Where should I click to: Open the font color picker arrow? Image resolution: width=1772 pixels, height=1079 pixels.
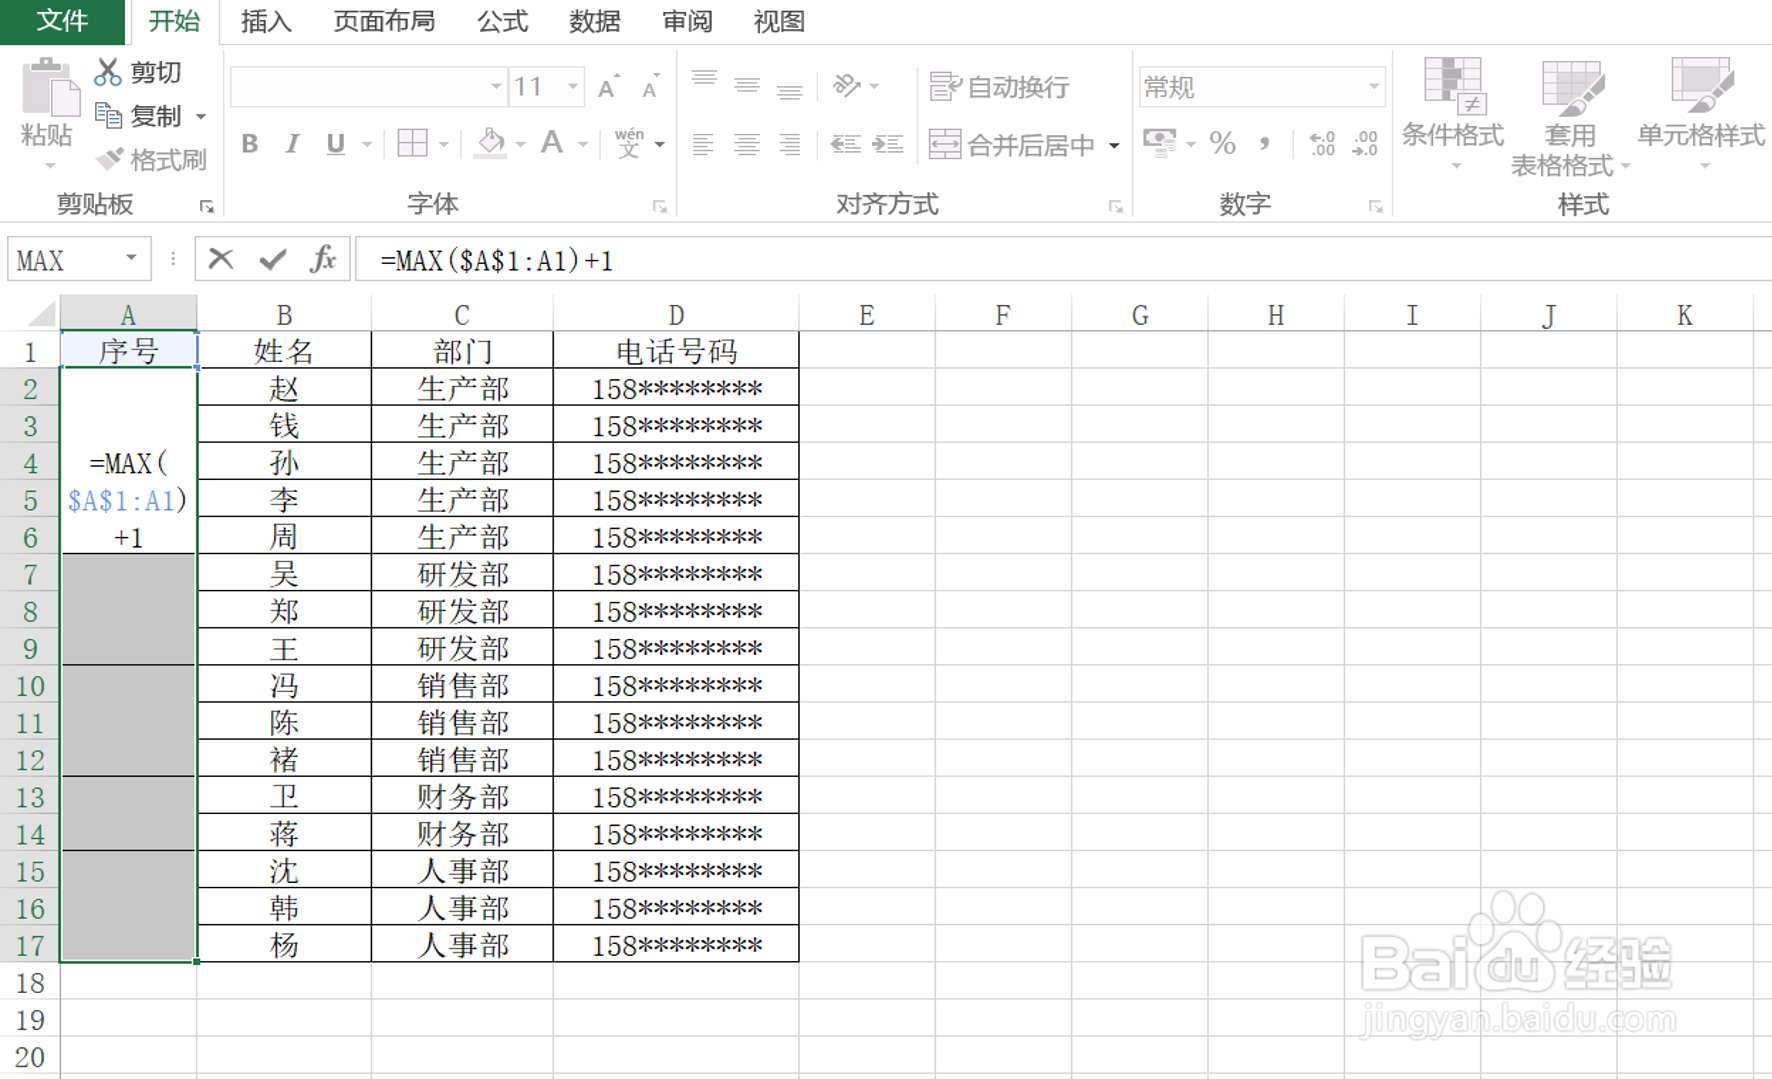[x=584, y=144]
